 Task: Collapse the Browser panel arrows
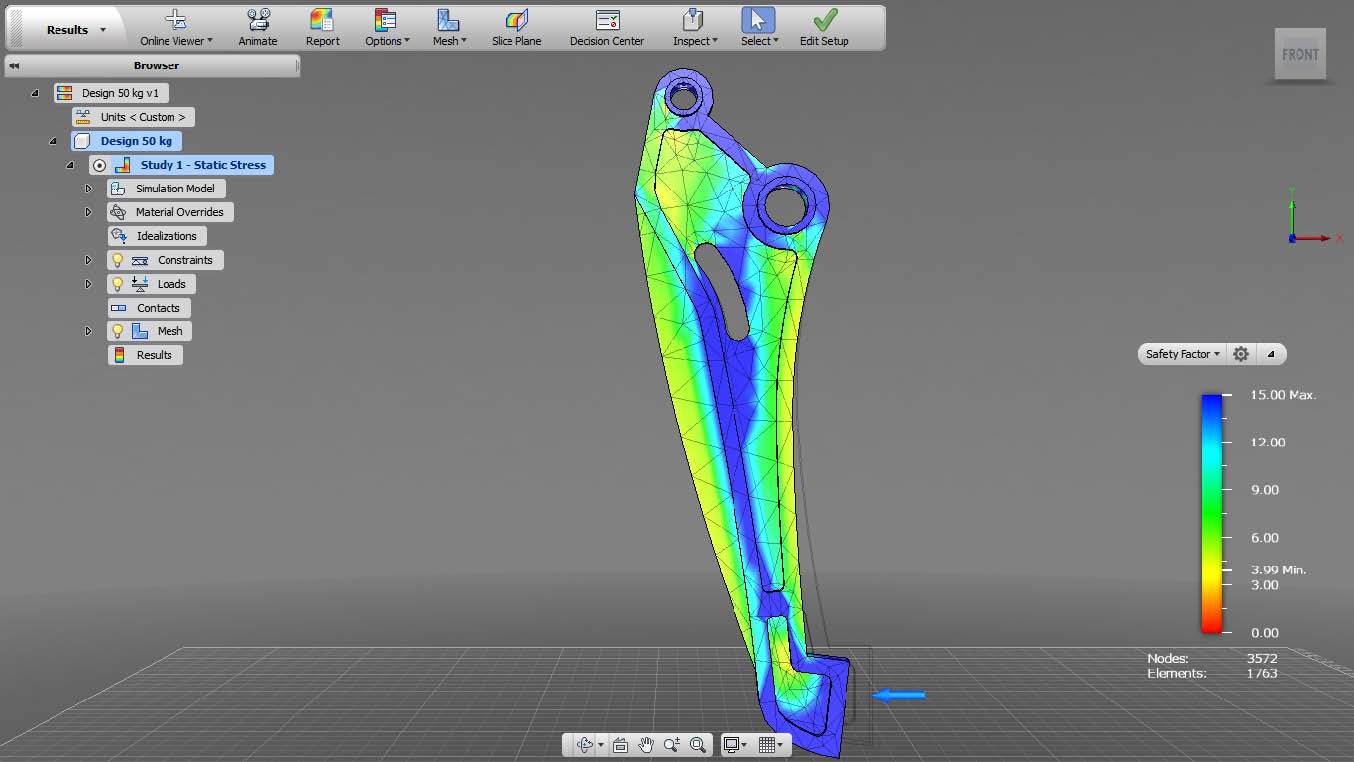click(x=15, y=66)
